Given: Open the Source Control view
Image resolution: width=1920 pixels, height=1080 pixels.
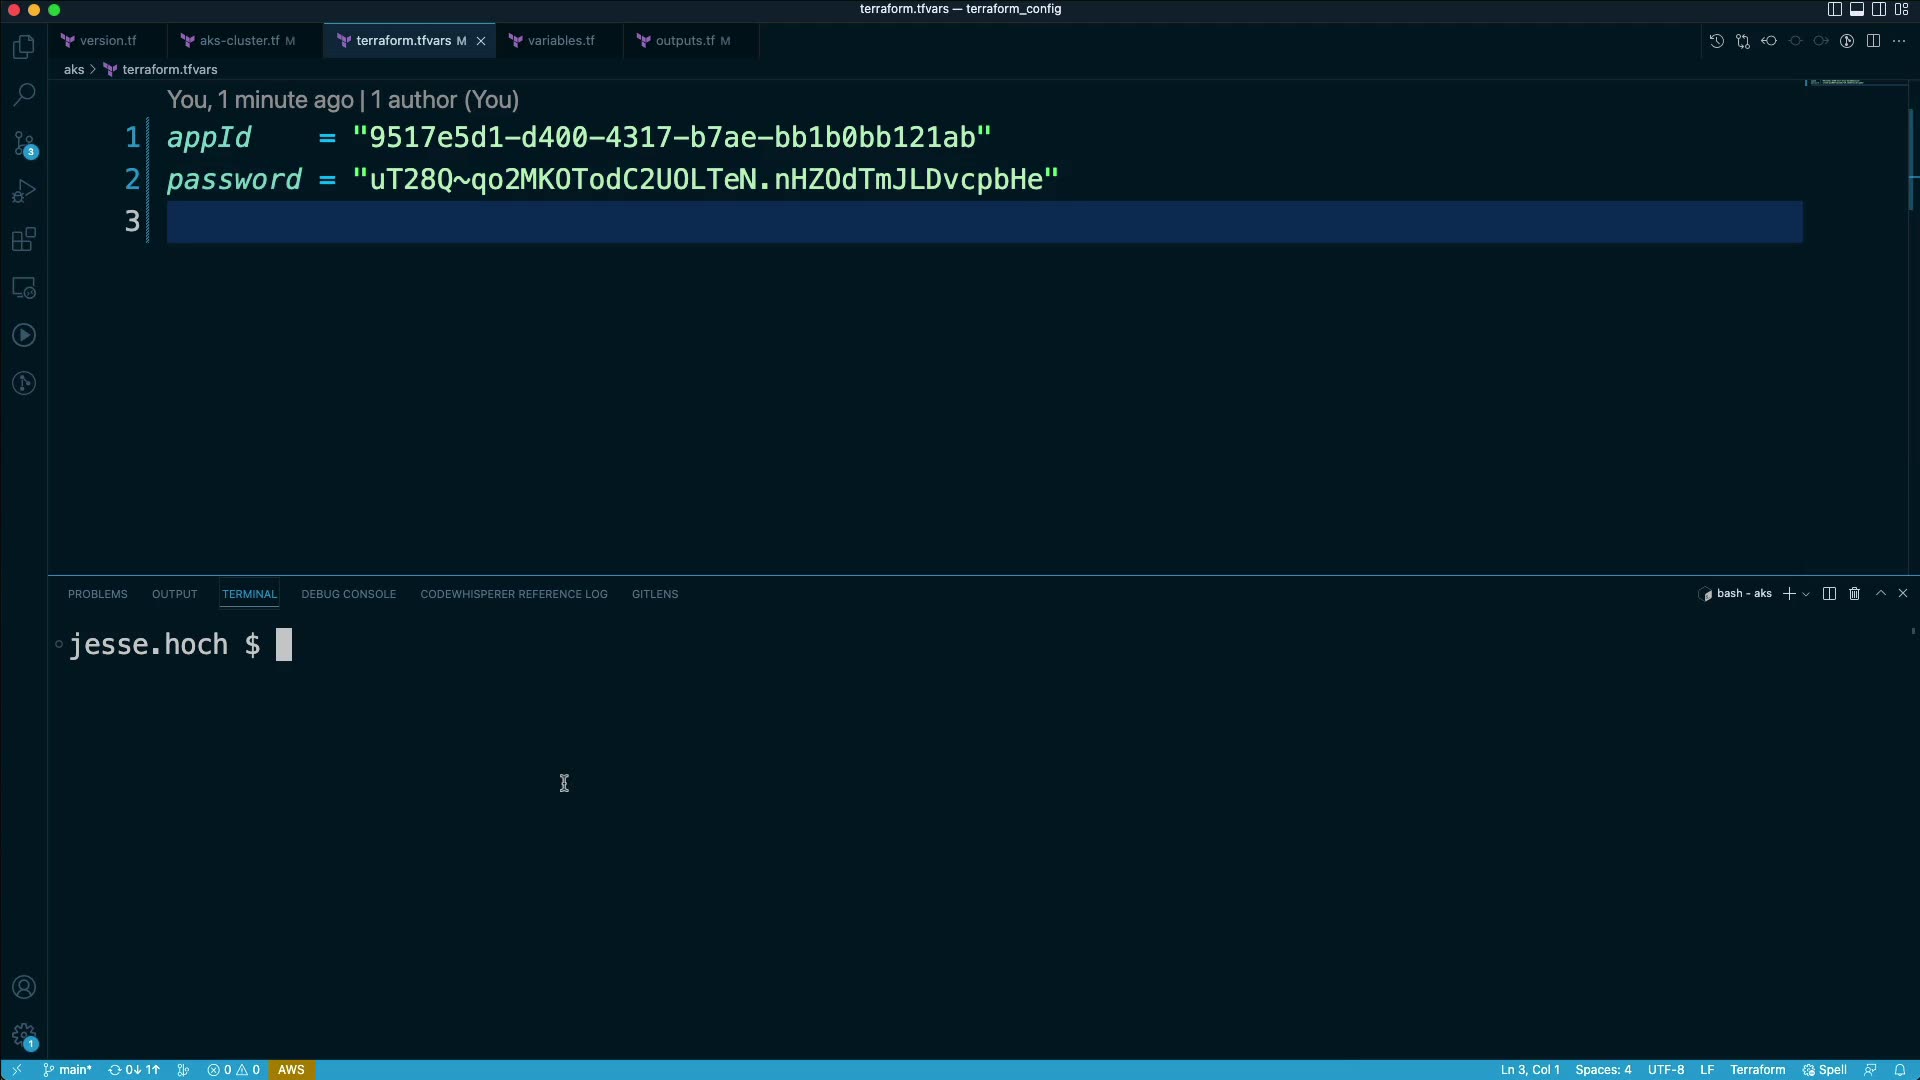Looking at the screenshot, I should pos(24,143).
